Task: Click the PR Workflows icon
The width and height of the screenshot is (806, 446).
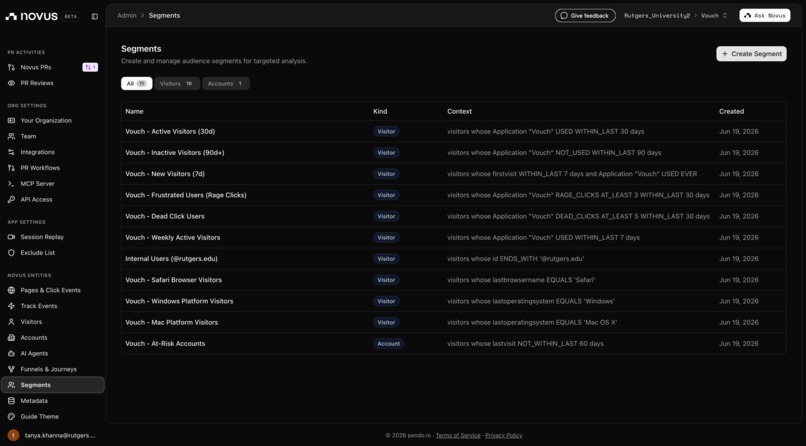Action: click(11, 168)
